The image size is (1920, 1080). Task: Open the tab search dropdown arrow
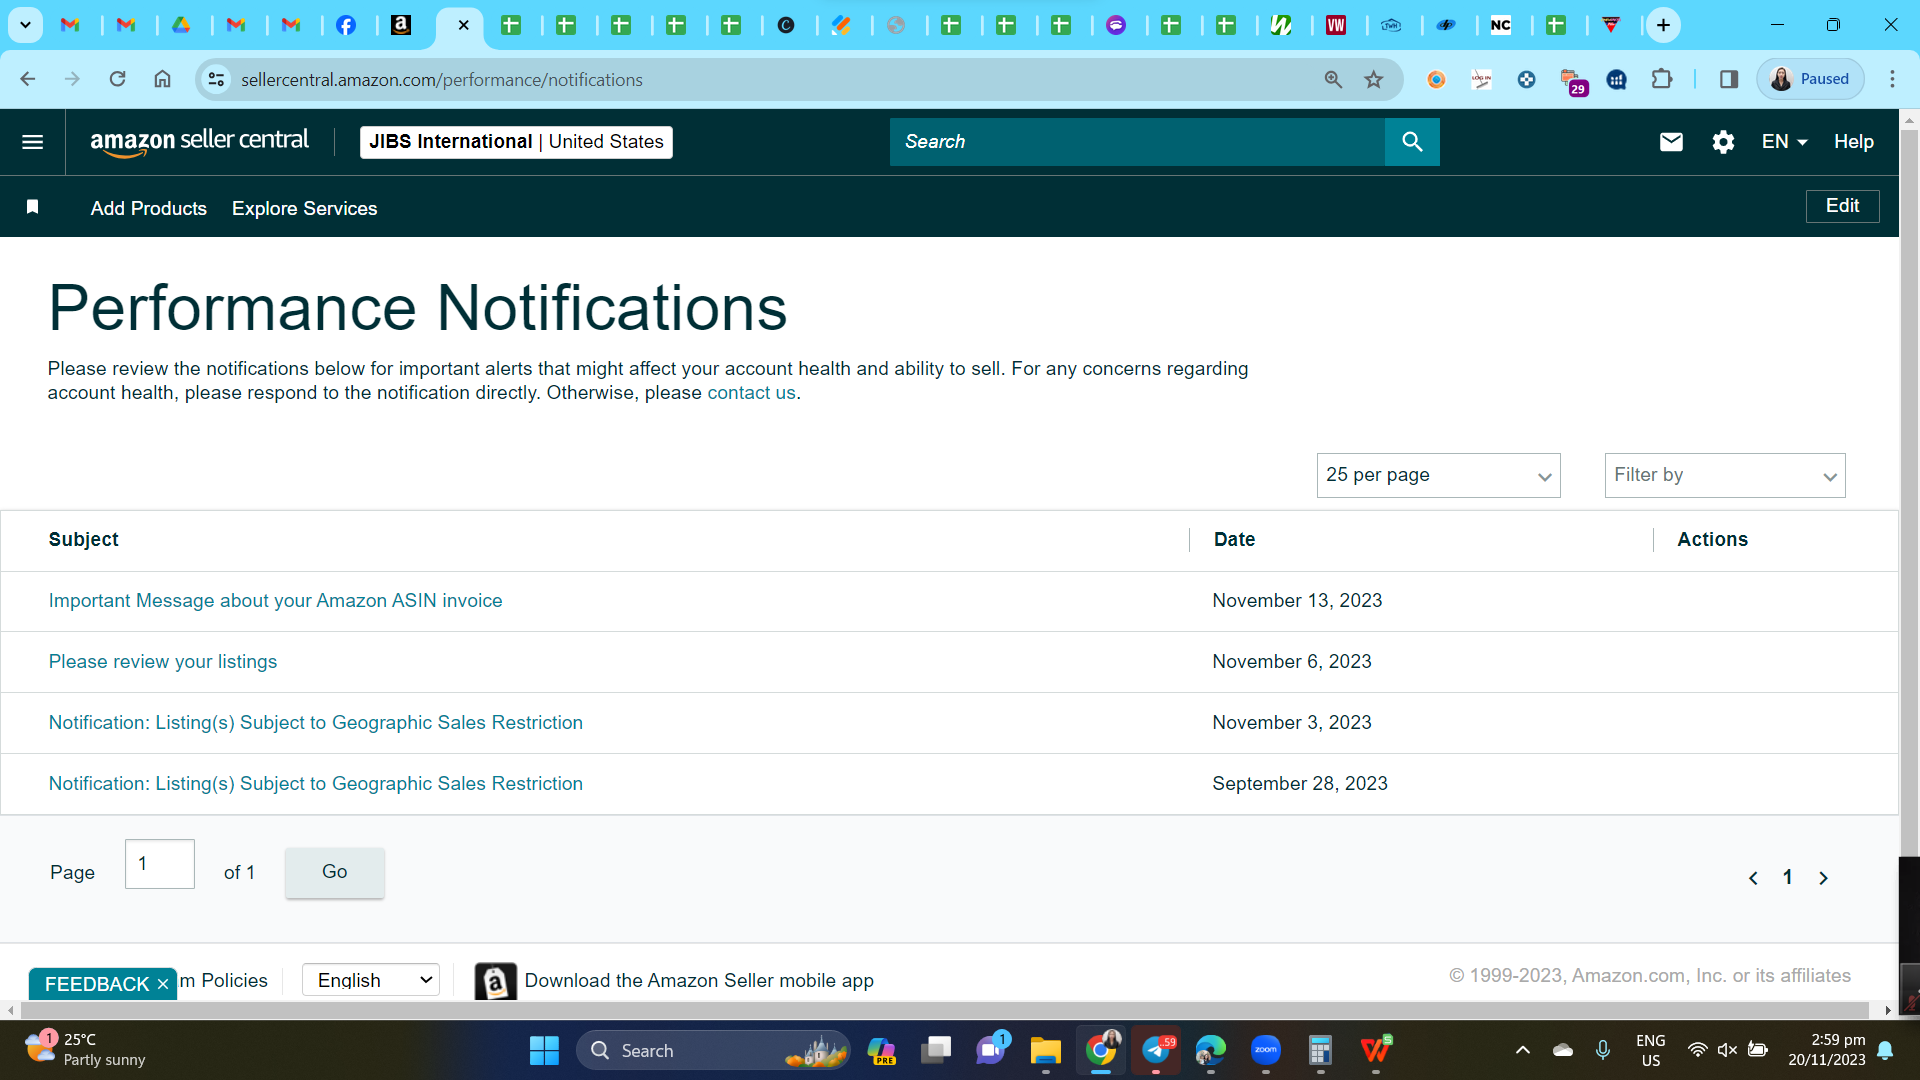tap(25, 25)
